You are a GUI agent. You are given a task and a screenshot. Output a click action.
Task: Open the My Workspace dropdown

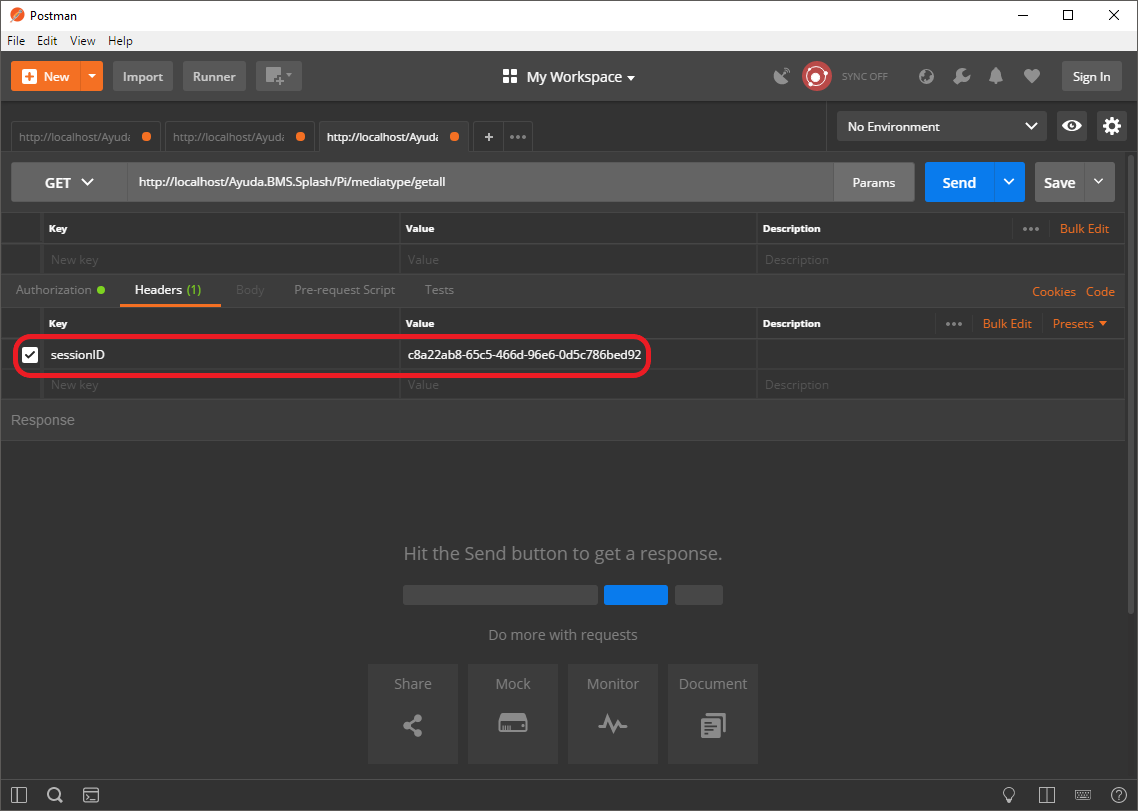[x=569, y=77]
